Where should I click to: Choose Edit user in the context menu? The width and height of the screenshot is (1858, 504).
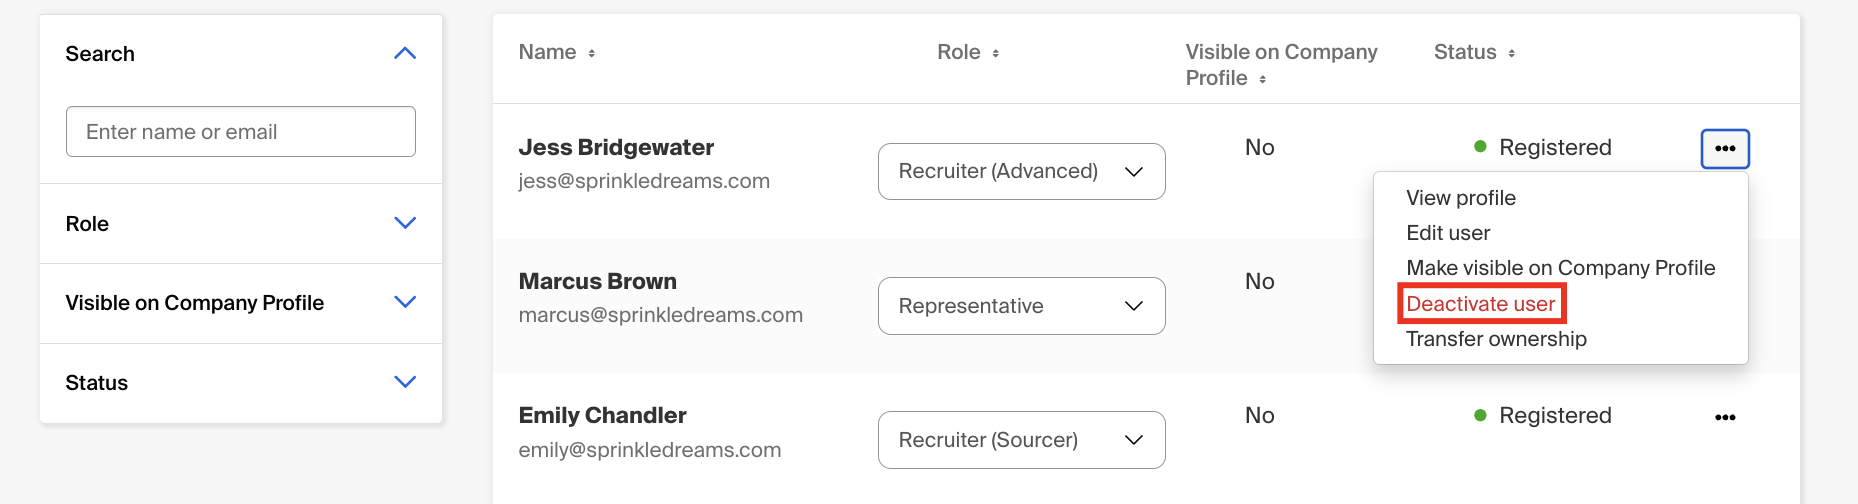coord(1448,233)
